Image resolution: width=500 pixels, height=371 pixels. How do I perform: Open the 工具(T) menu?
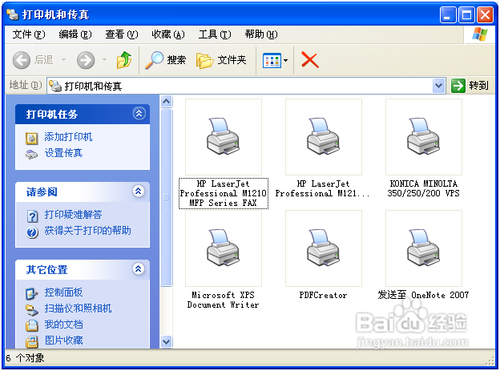click(215, 34)
